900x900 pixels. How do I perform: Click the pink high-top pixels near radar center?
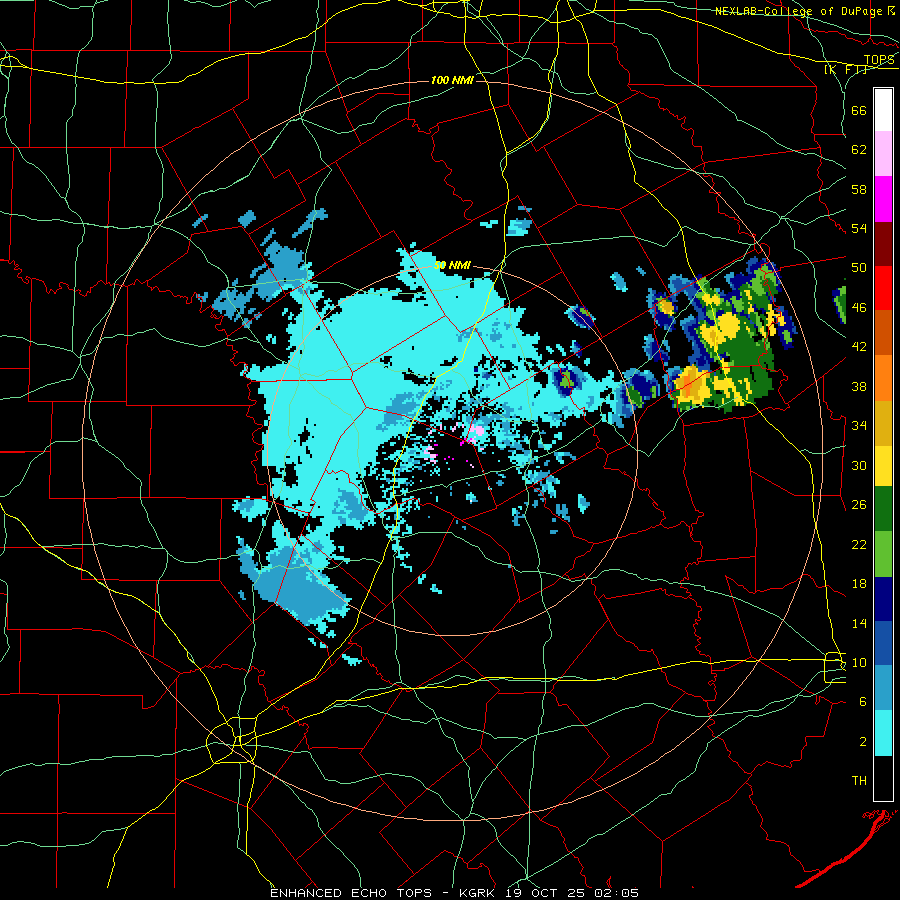(476, 432)
